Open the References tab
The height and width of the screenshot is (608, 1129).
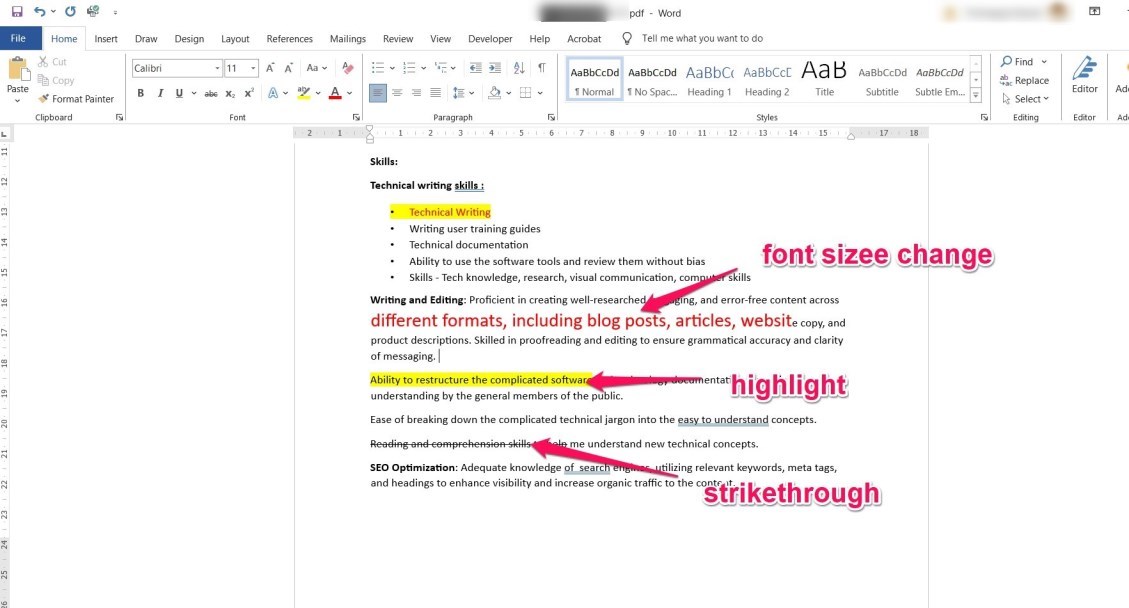(289, 39)
